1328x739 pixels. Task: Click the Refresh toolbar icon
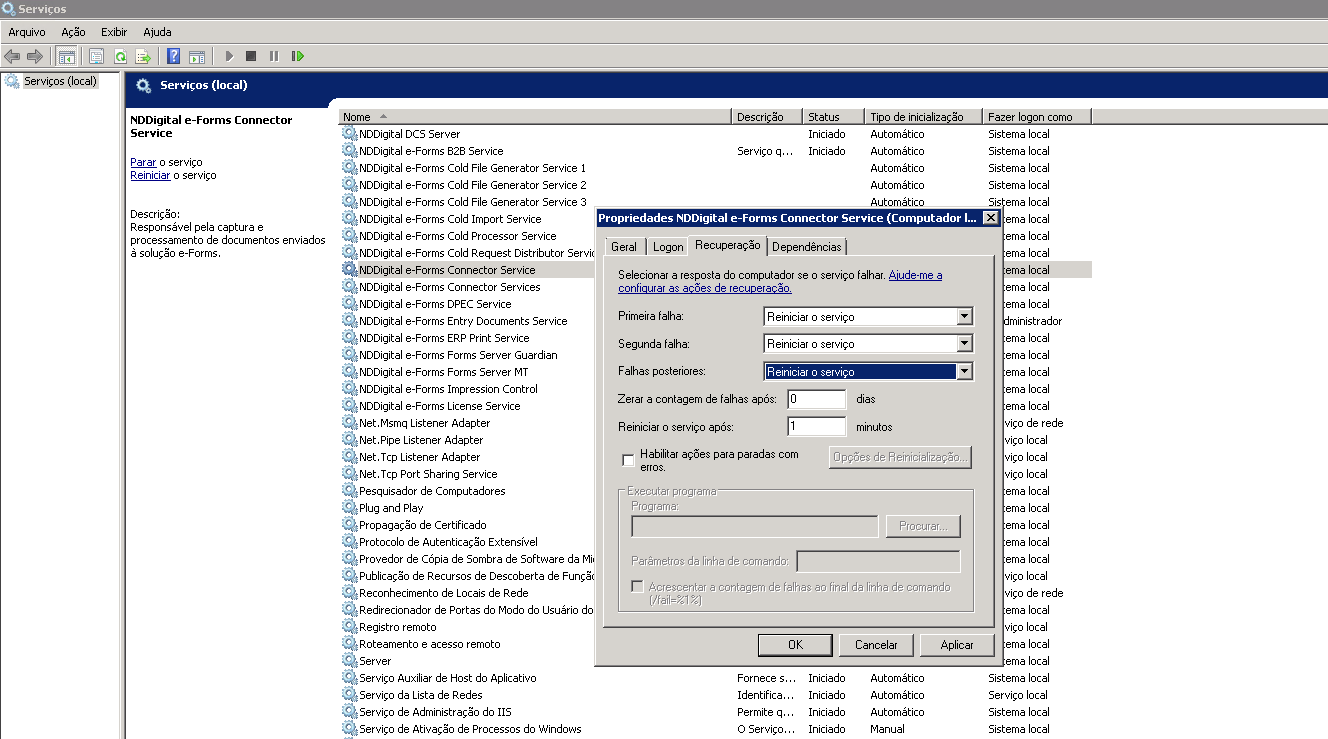[120, 56]
